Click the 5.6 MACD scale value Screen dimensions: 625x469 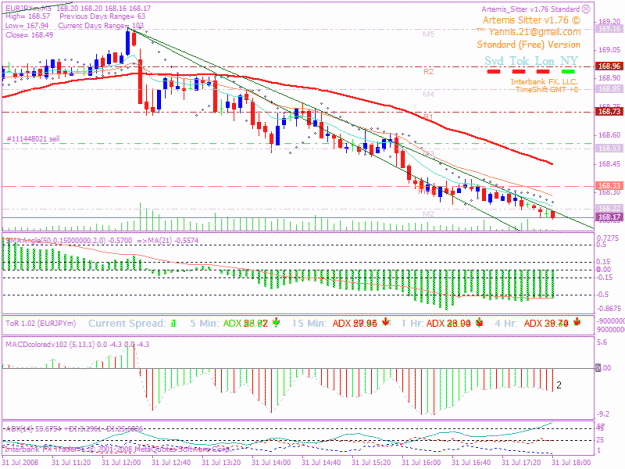(x=601, y=343)
